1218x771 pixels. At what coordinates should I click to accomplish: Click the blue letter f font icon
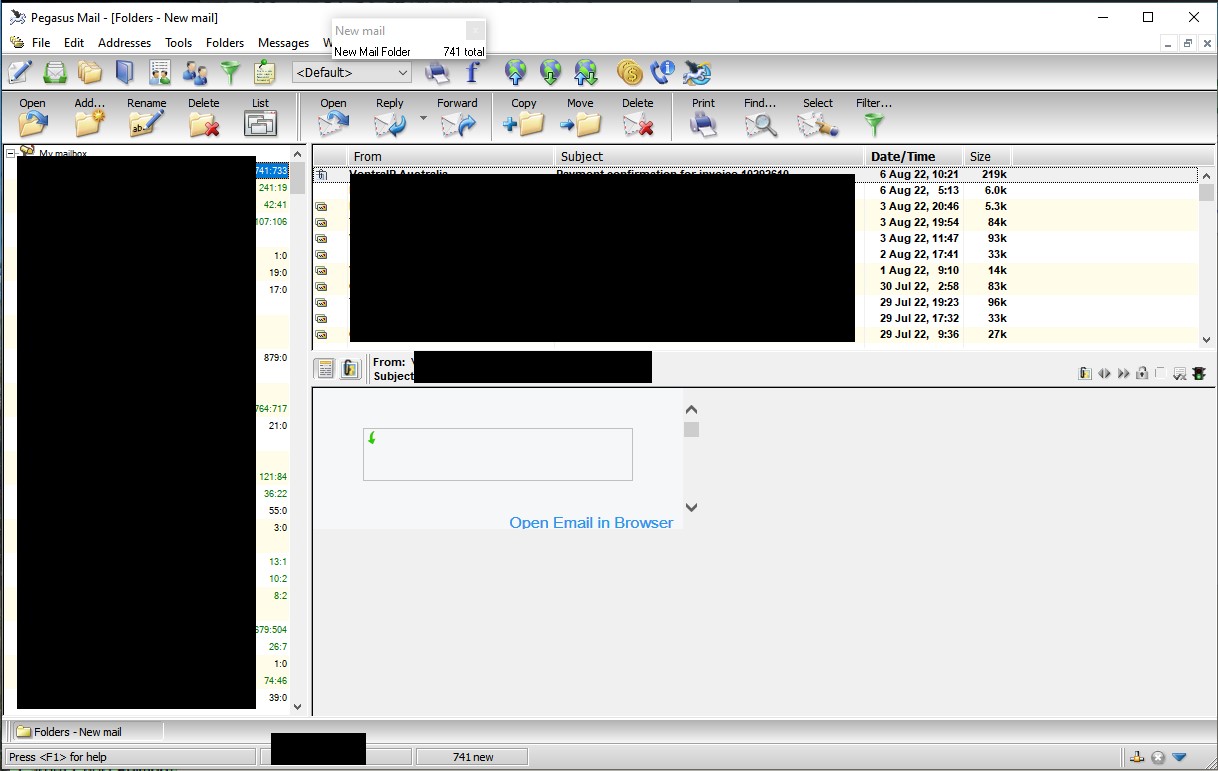point(472,72)
